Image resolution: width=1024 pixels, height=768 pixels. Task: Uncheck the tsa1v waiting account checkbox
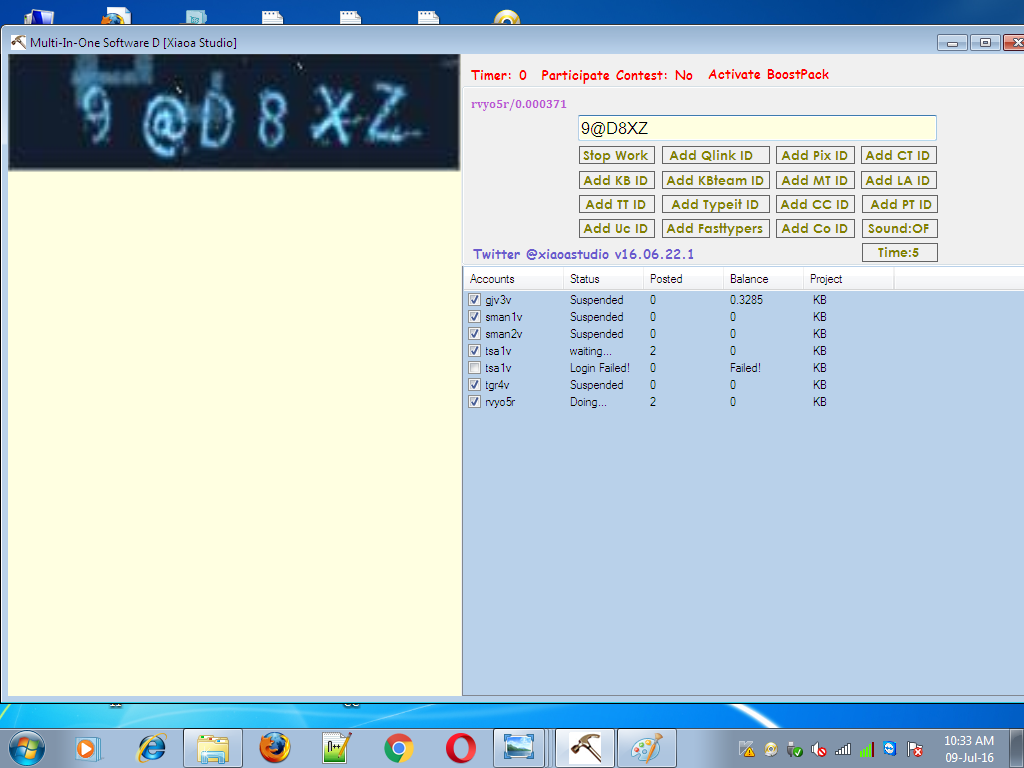475,351
